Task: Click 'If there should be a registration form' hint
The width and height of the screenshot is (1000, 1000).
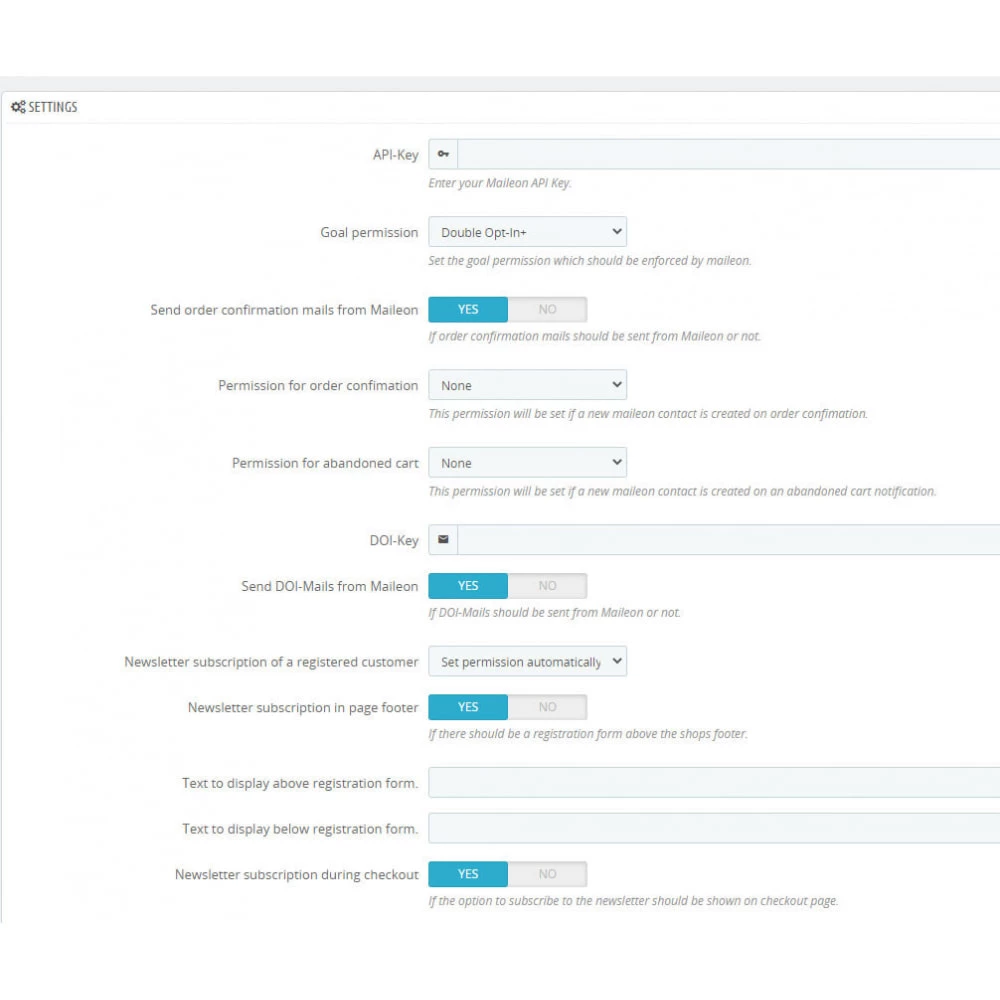Action: 588,733
